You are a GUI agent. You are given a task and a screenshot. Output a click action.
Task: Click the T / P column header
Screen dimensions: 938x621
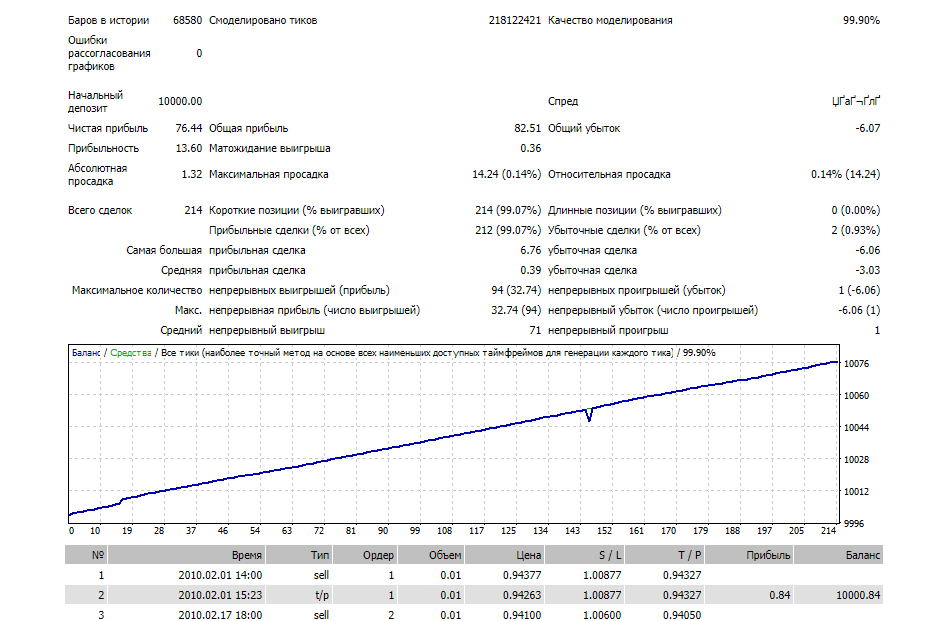664,555
